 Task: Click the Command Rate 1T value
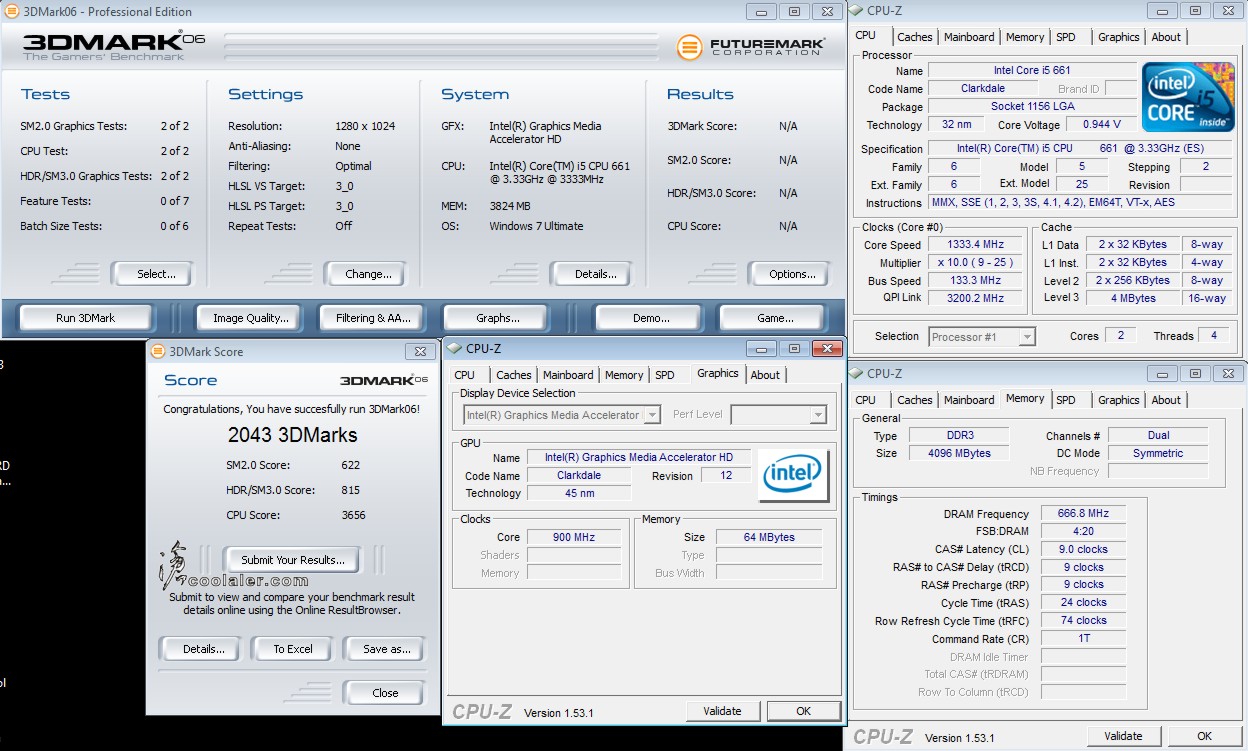(1083, 639)
